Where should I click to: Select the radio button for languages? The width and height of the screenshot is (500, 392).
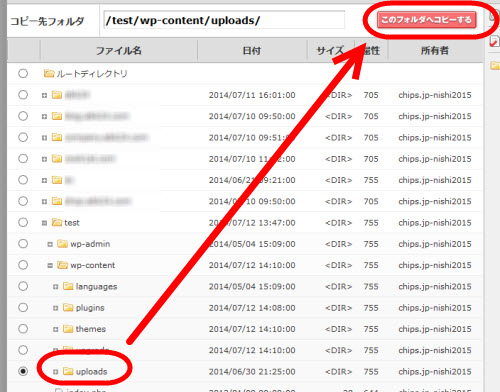point(23,286)
